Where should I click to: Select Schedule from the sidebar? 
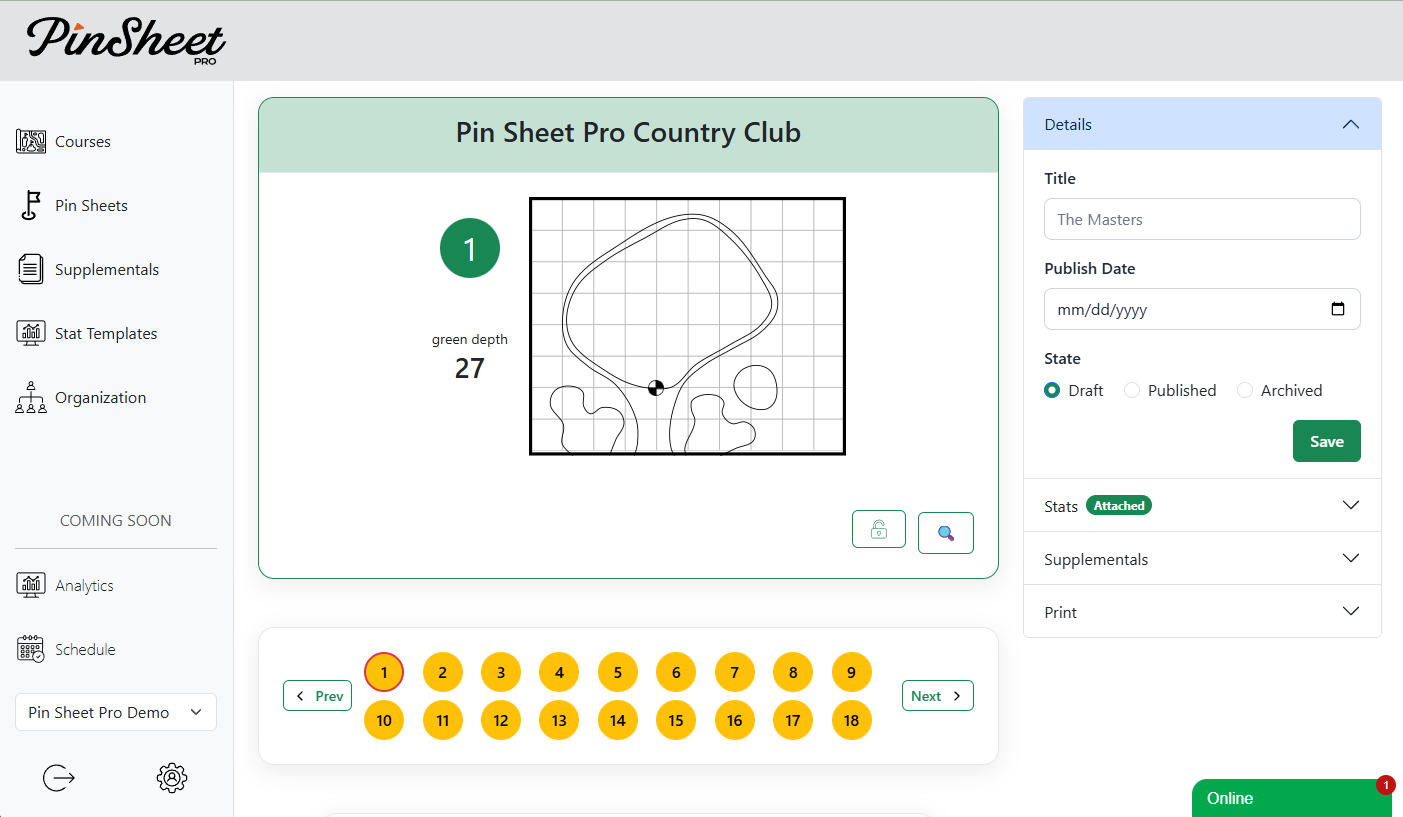click(31, 649)
